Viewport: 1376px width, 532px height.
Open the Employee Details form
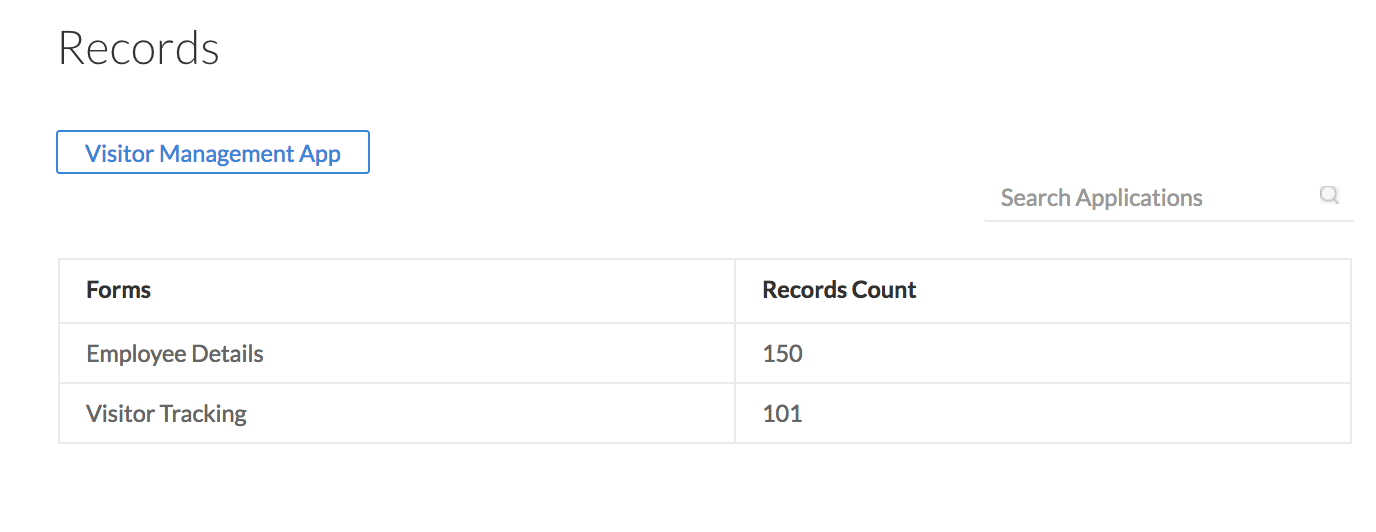(175, 354)
